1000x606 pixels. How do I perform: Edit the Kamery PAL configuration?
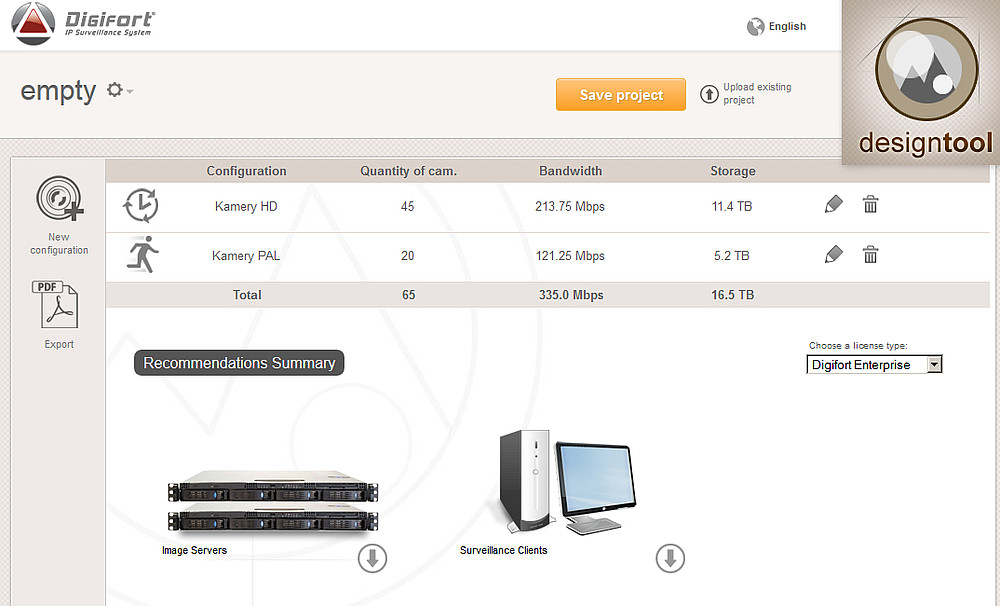833,255
